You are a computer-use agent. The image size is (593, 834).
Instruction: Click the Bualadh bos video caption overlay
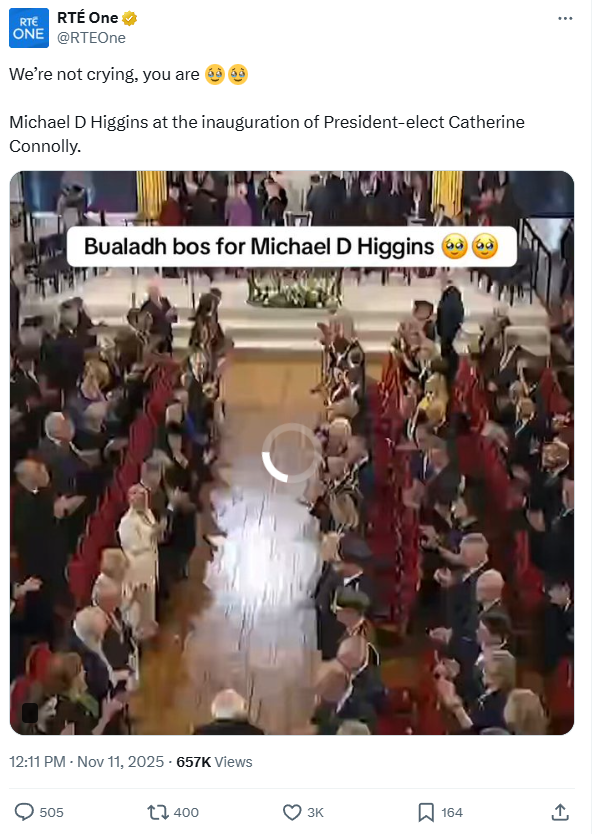(291, 247)
